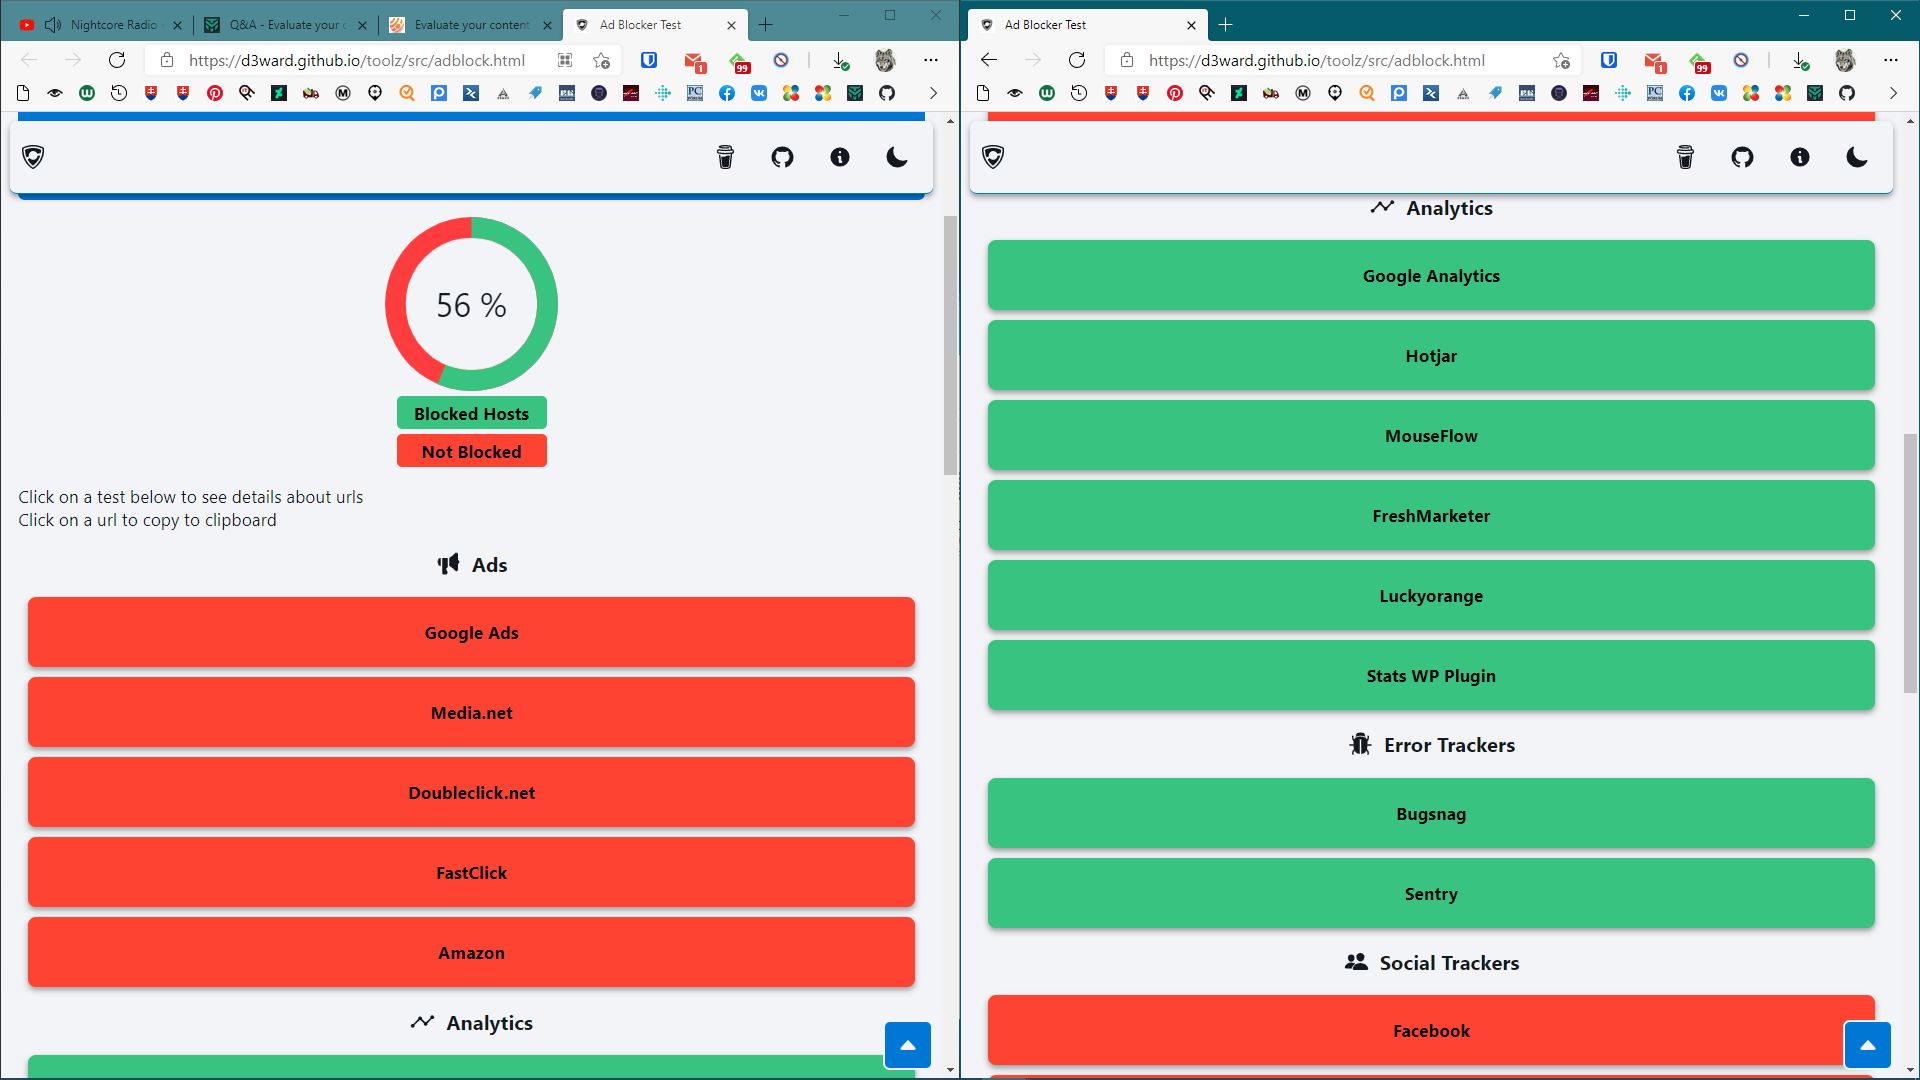Reload the right browser window page
Image resolution: width=1920 pixels, height=1080 pixels.
tap(1077, 60)
